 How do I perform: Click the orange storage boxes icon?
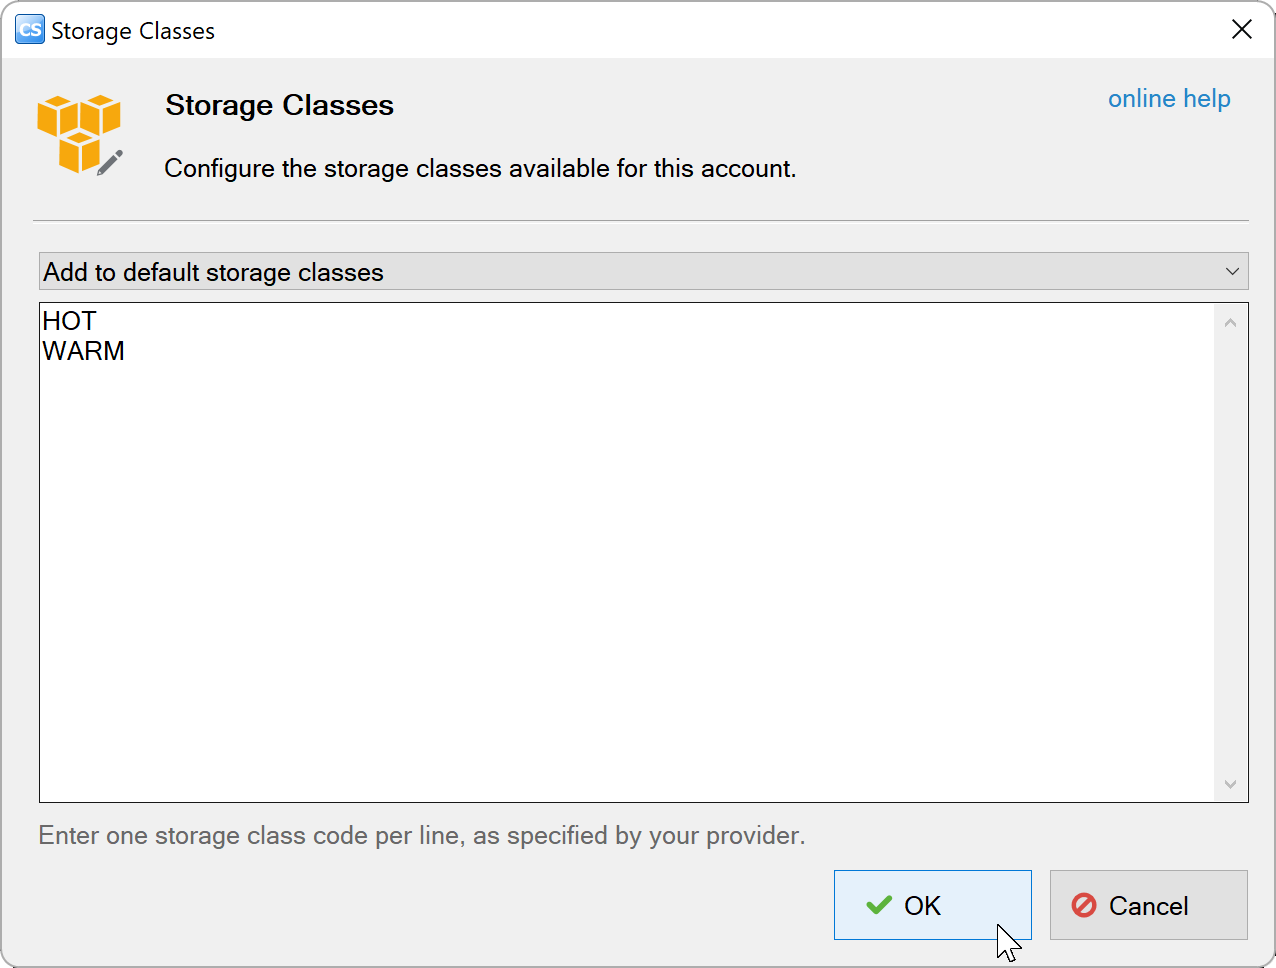coord(80,134)
